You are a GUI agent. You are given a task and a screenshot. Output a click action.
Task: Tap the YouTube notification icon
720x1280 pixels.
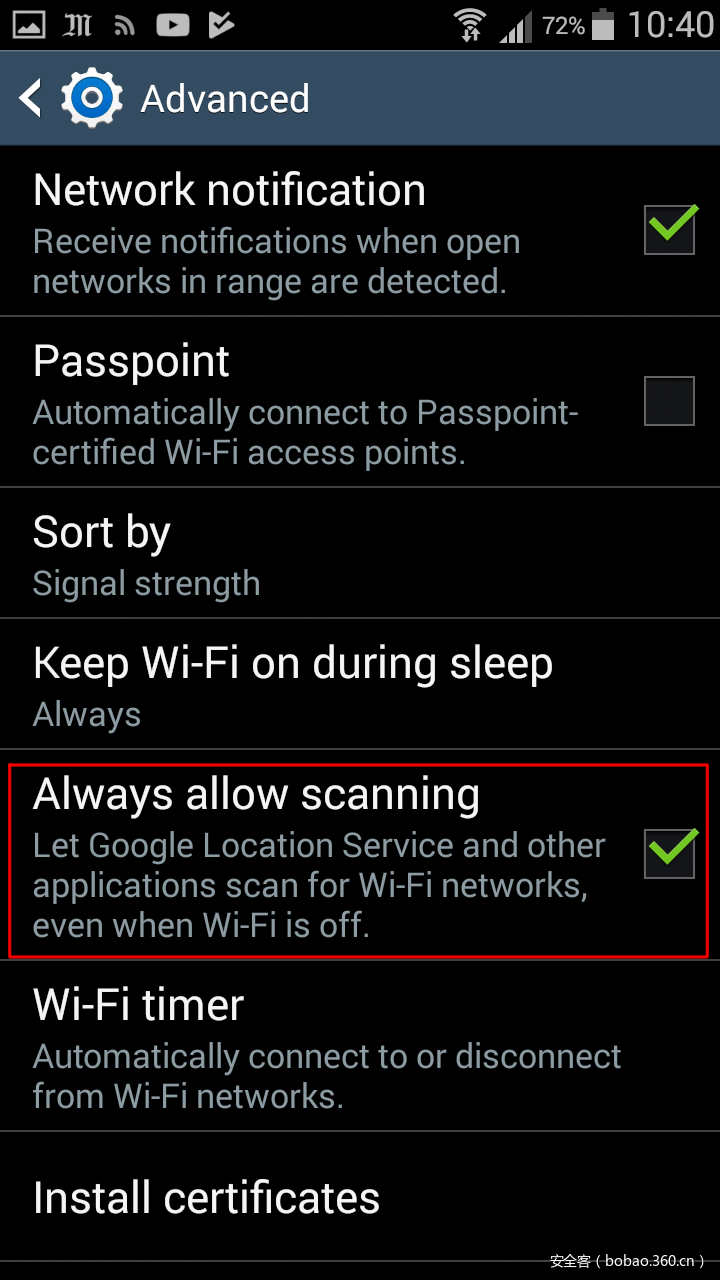click(172, 26)
